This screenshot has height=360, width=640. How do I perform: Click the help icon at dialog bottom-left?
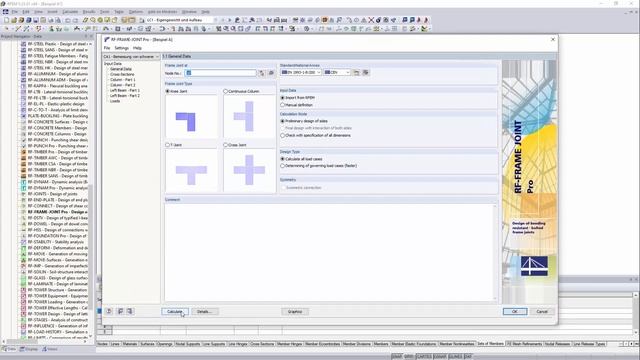[x=109, y=311]
